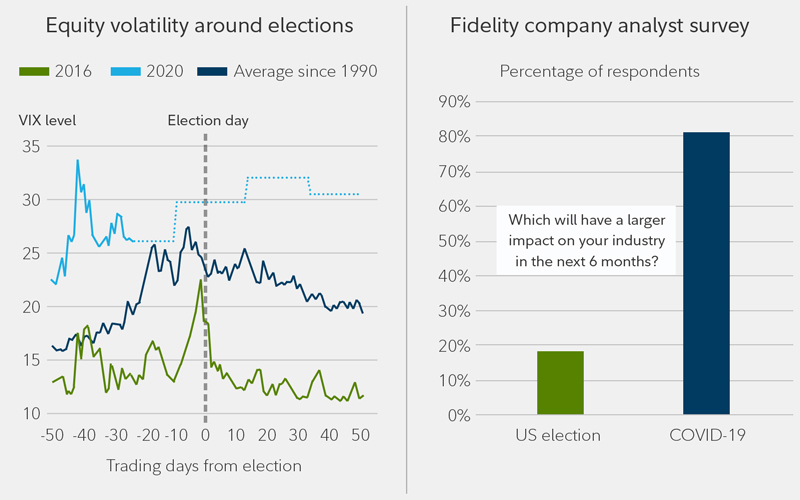Select the green US election bar
The image size is (800, 500).
560,383
